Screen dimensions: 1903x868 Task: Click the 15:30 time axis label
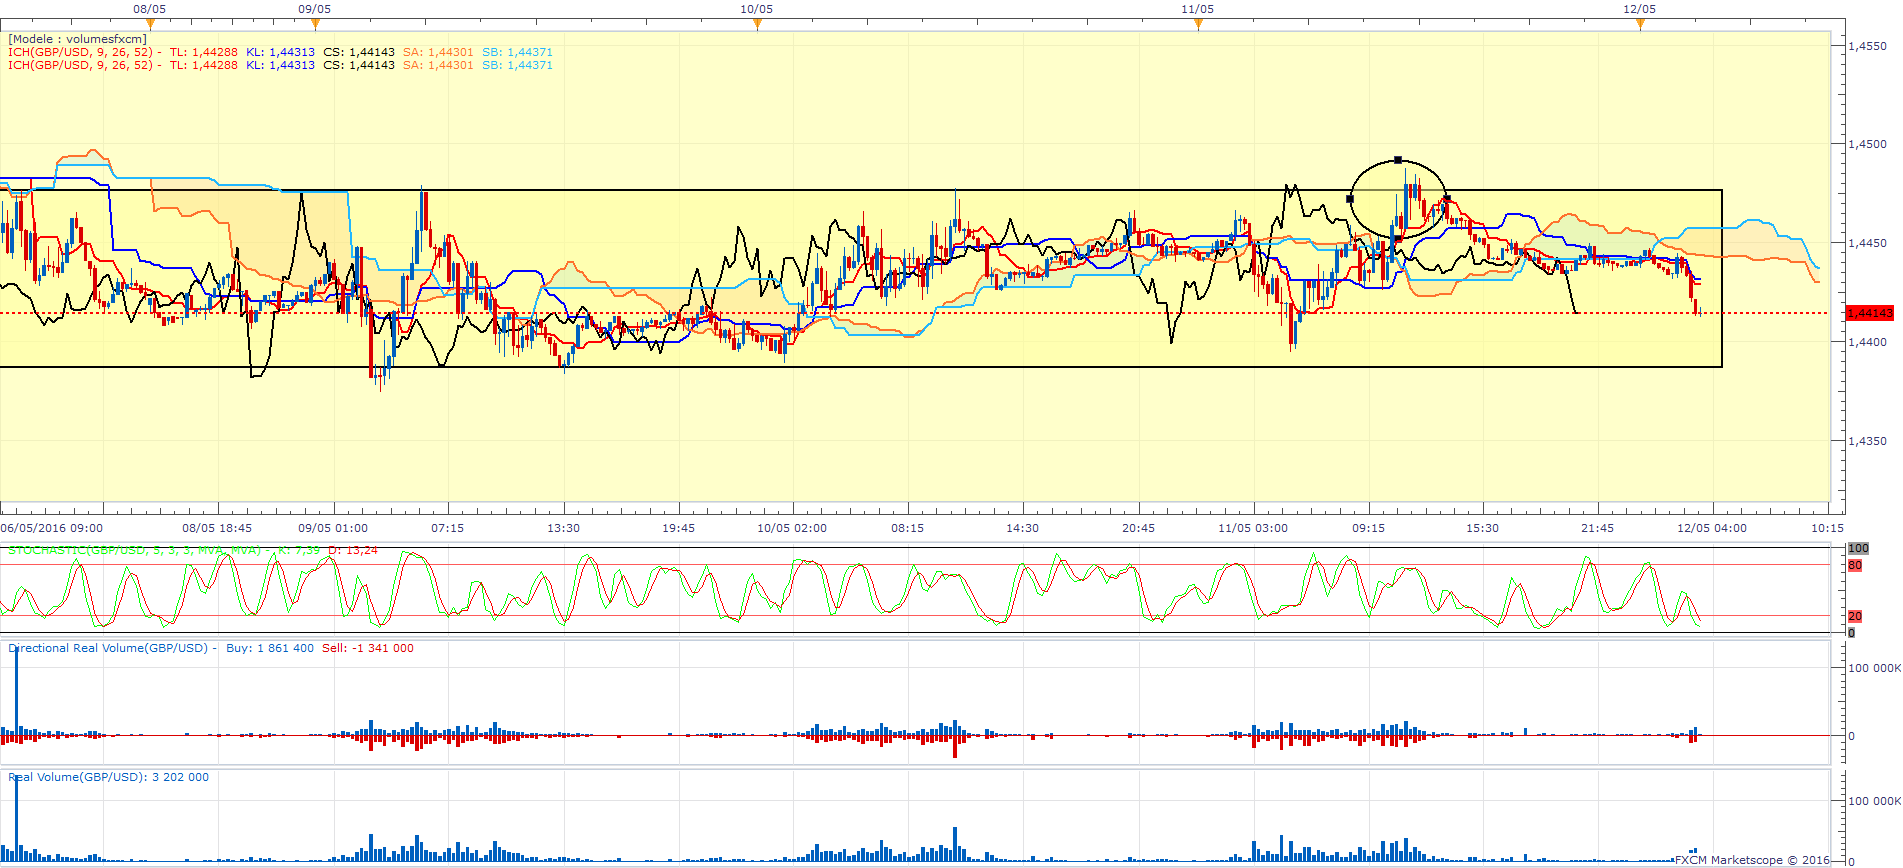[x=1483, y=528]
